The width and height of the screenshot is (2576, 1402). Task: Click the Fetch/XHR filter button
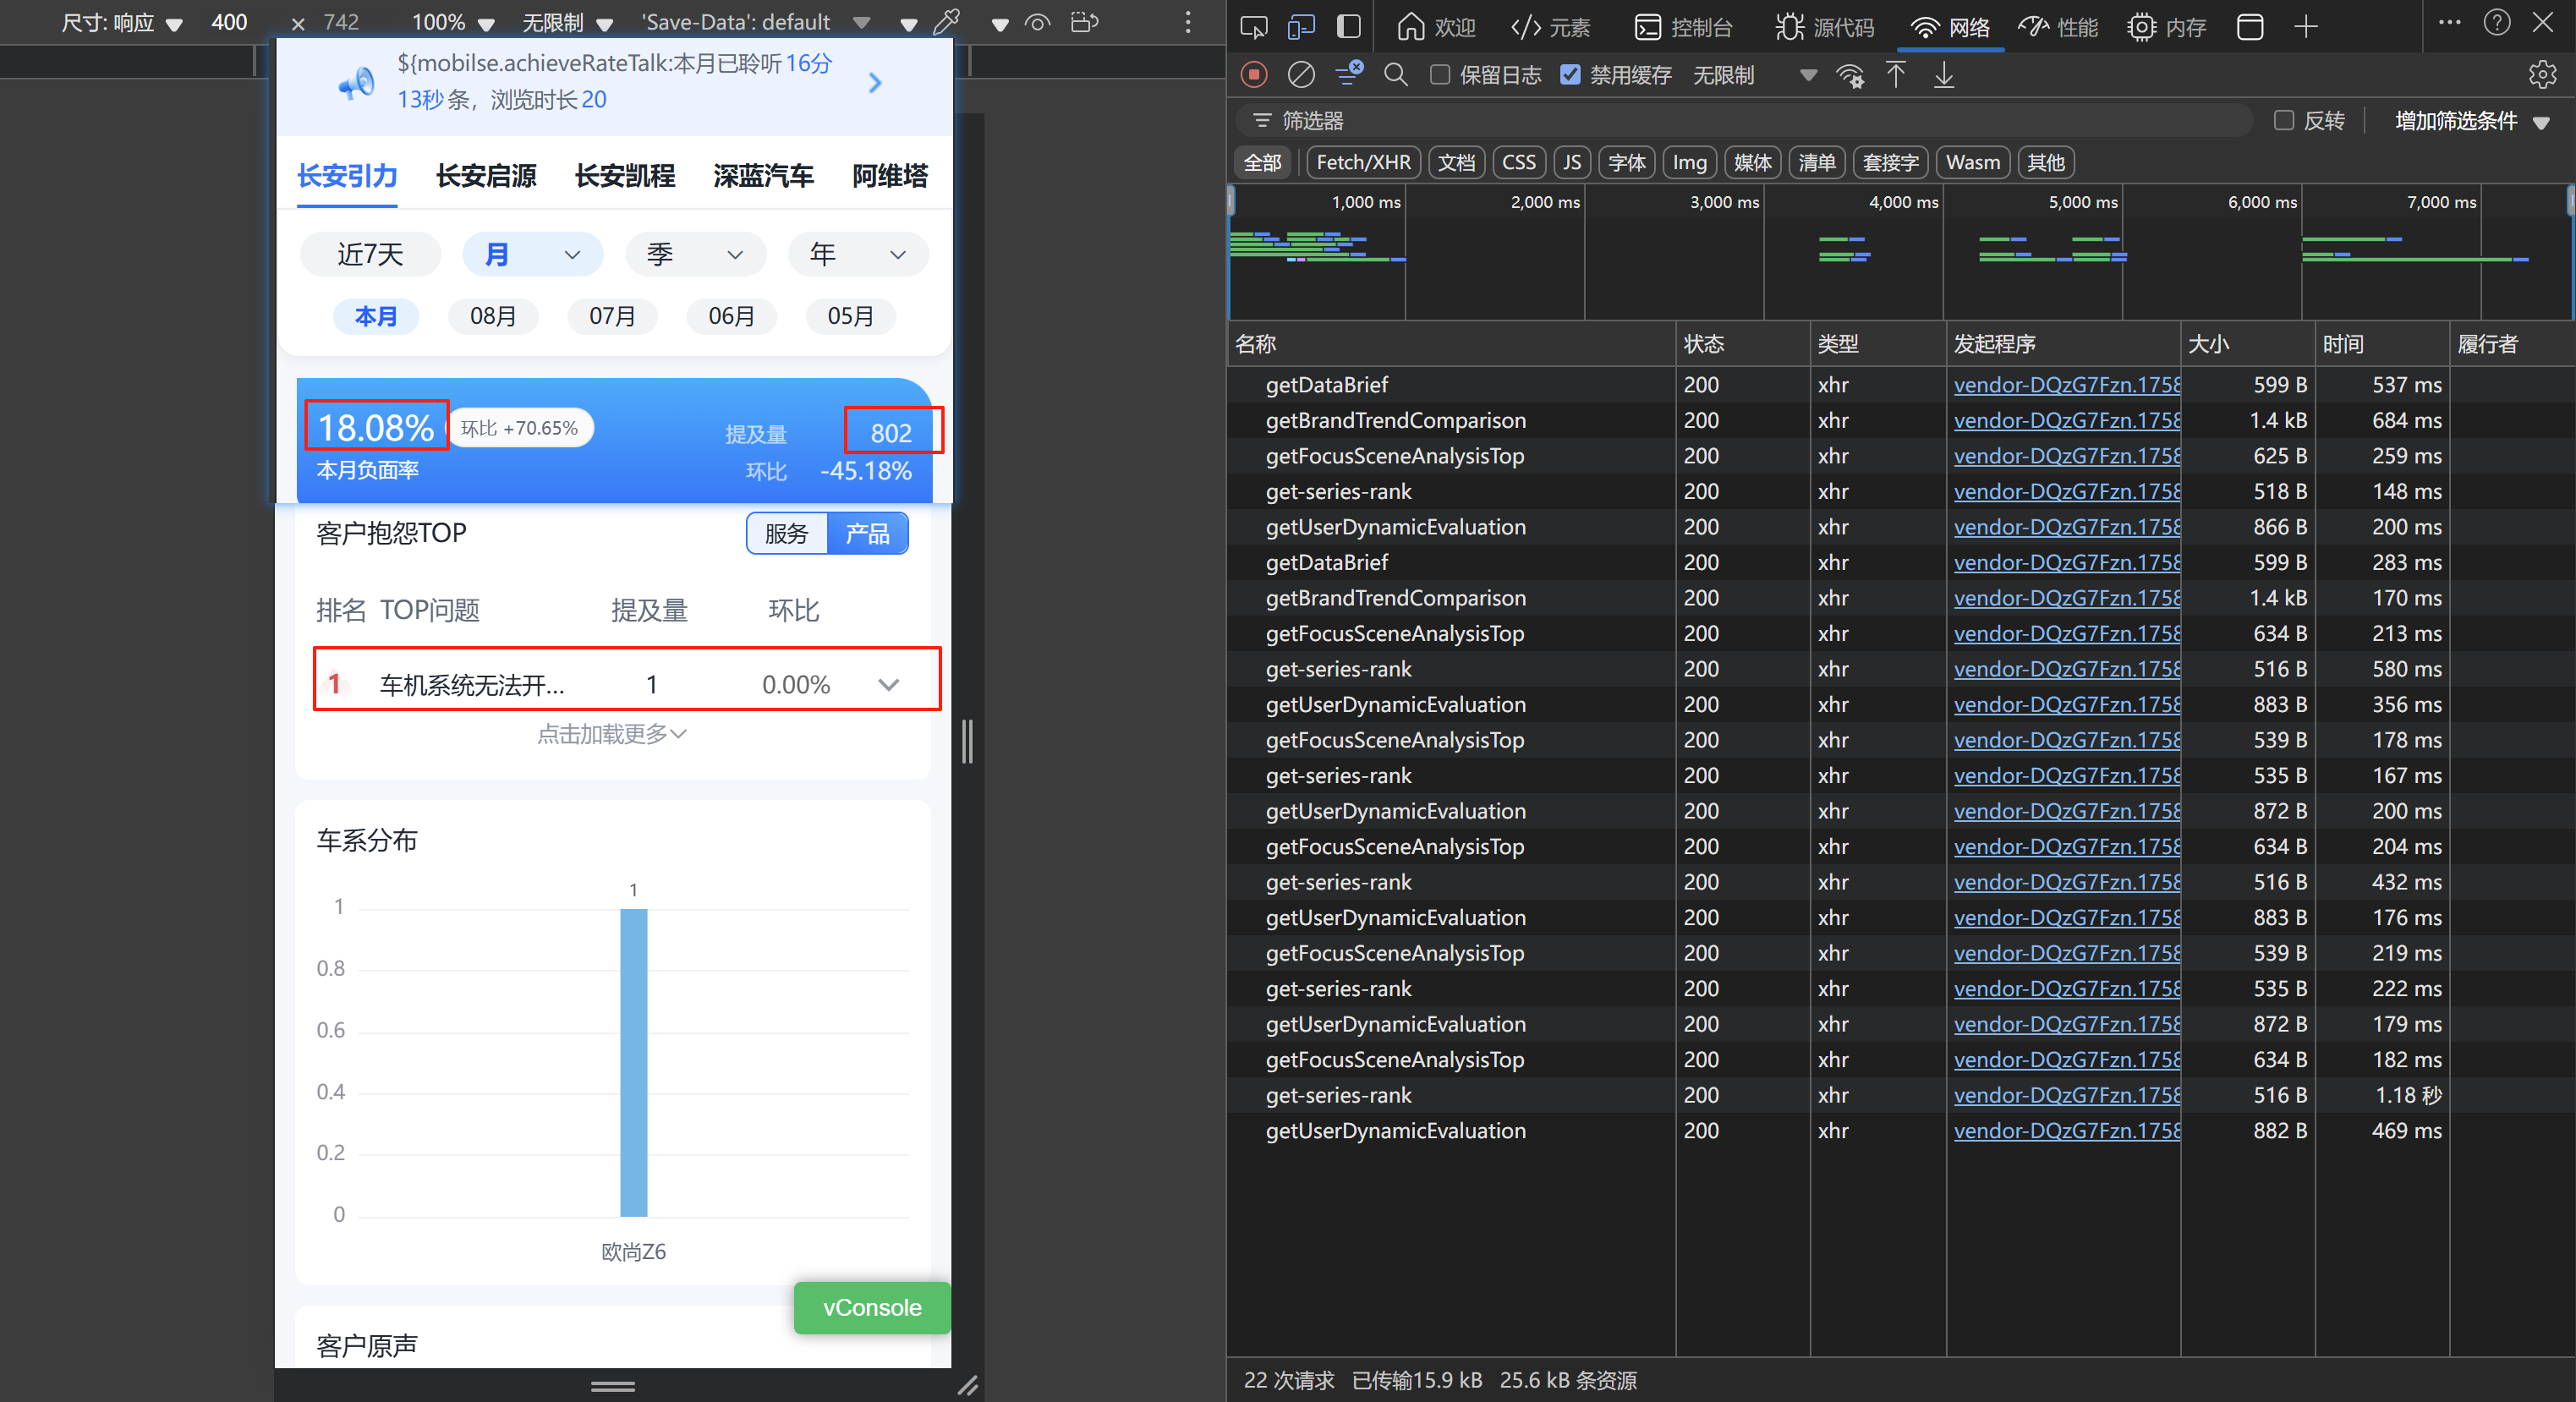[x=1362, y=162]
